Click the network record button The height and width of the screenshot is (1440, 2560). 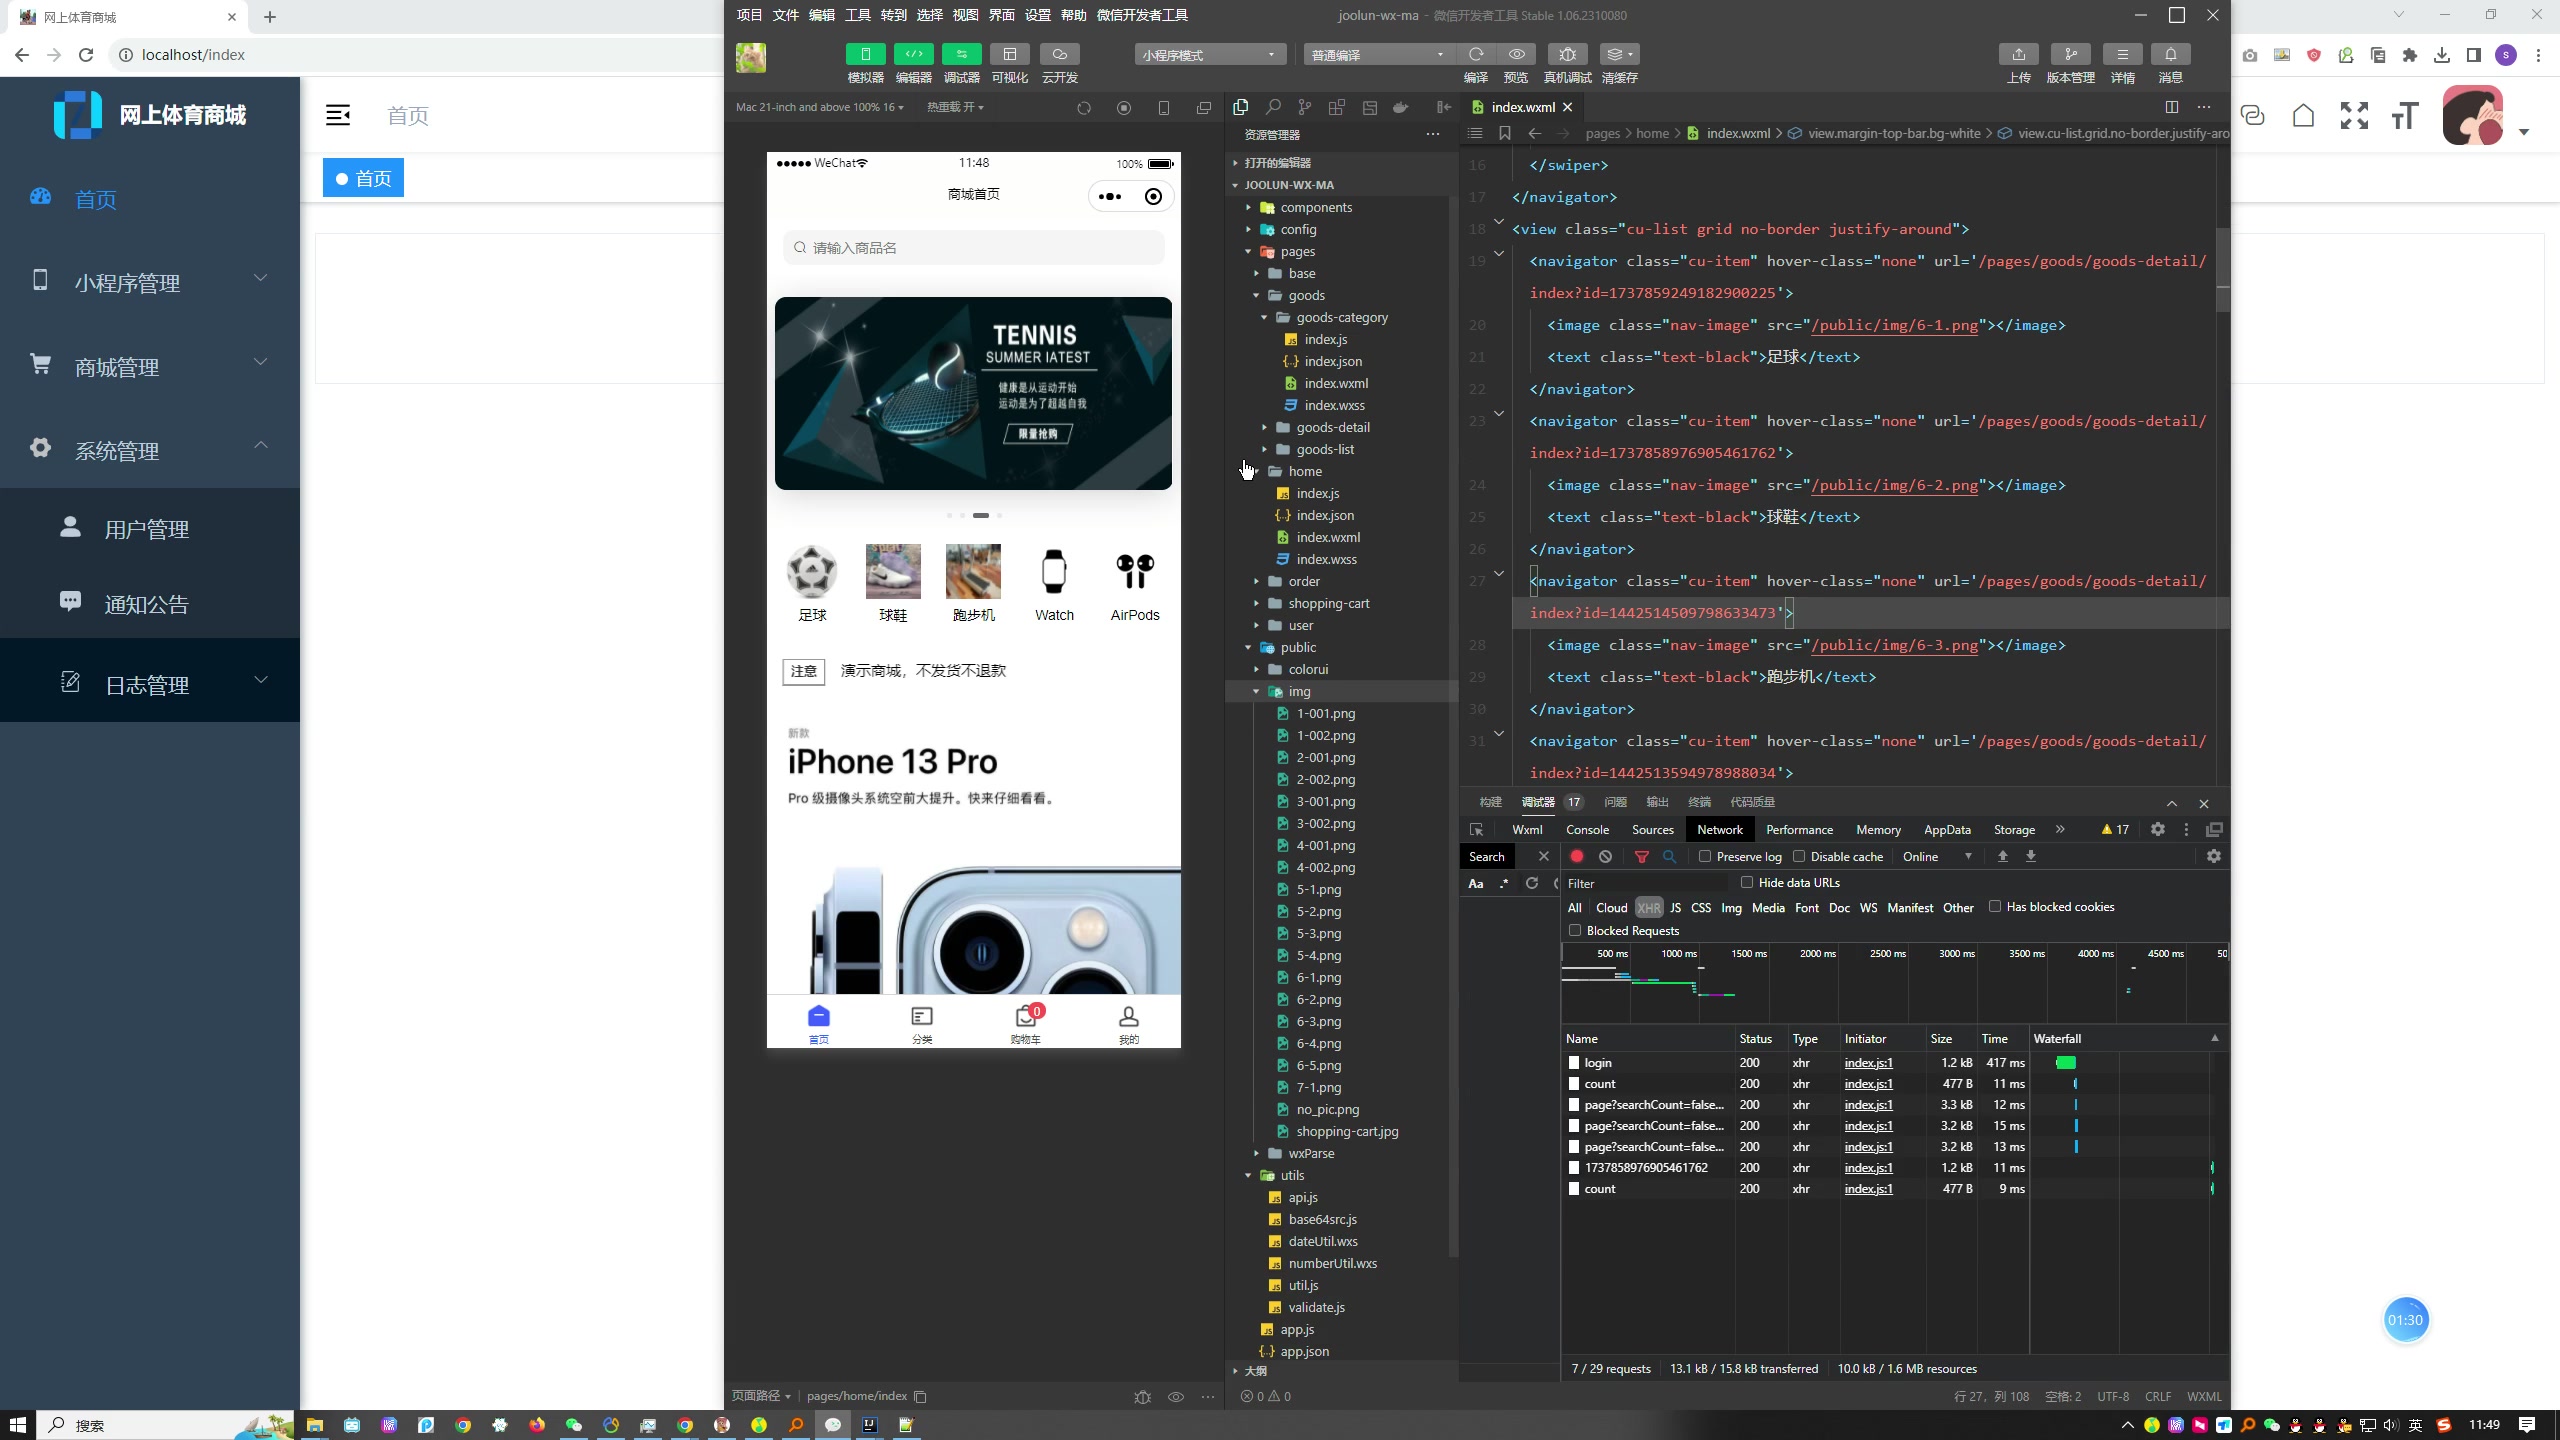pos(1577,856)
